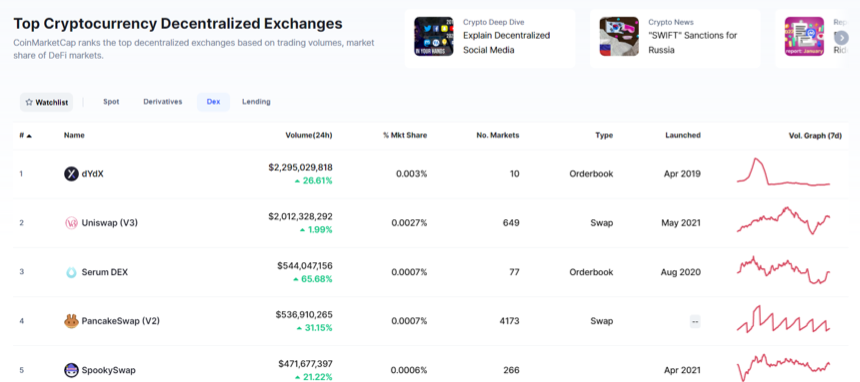Viewport: 860px width, 382px height.
Task: Click the Serum DEX droplet icon
Action: click(71, 272)
